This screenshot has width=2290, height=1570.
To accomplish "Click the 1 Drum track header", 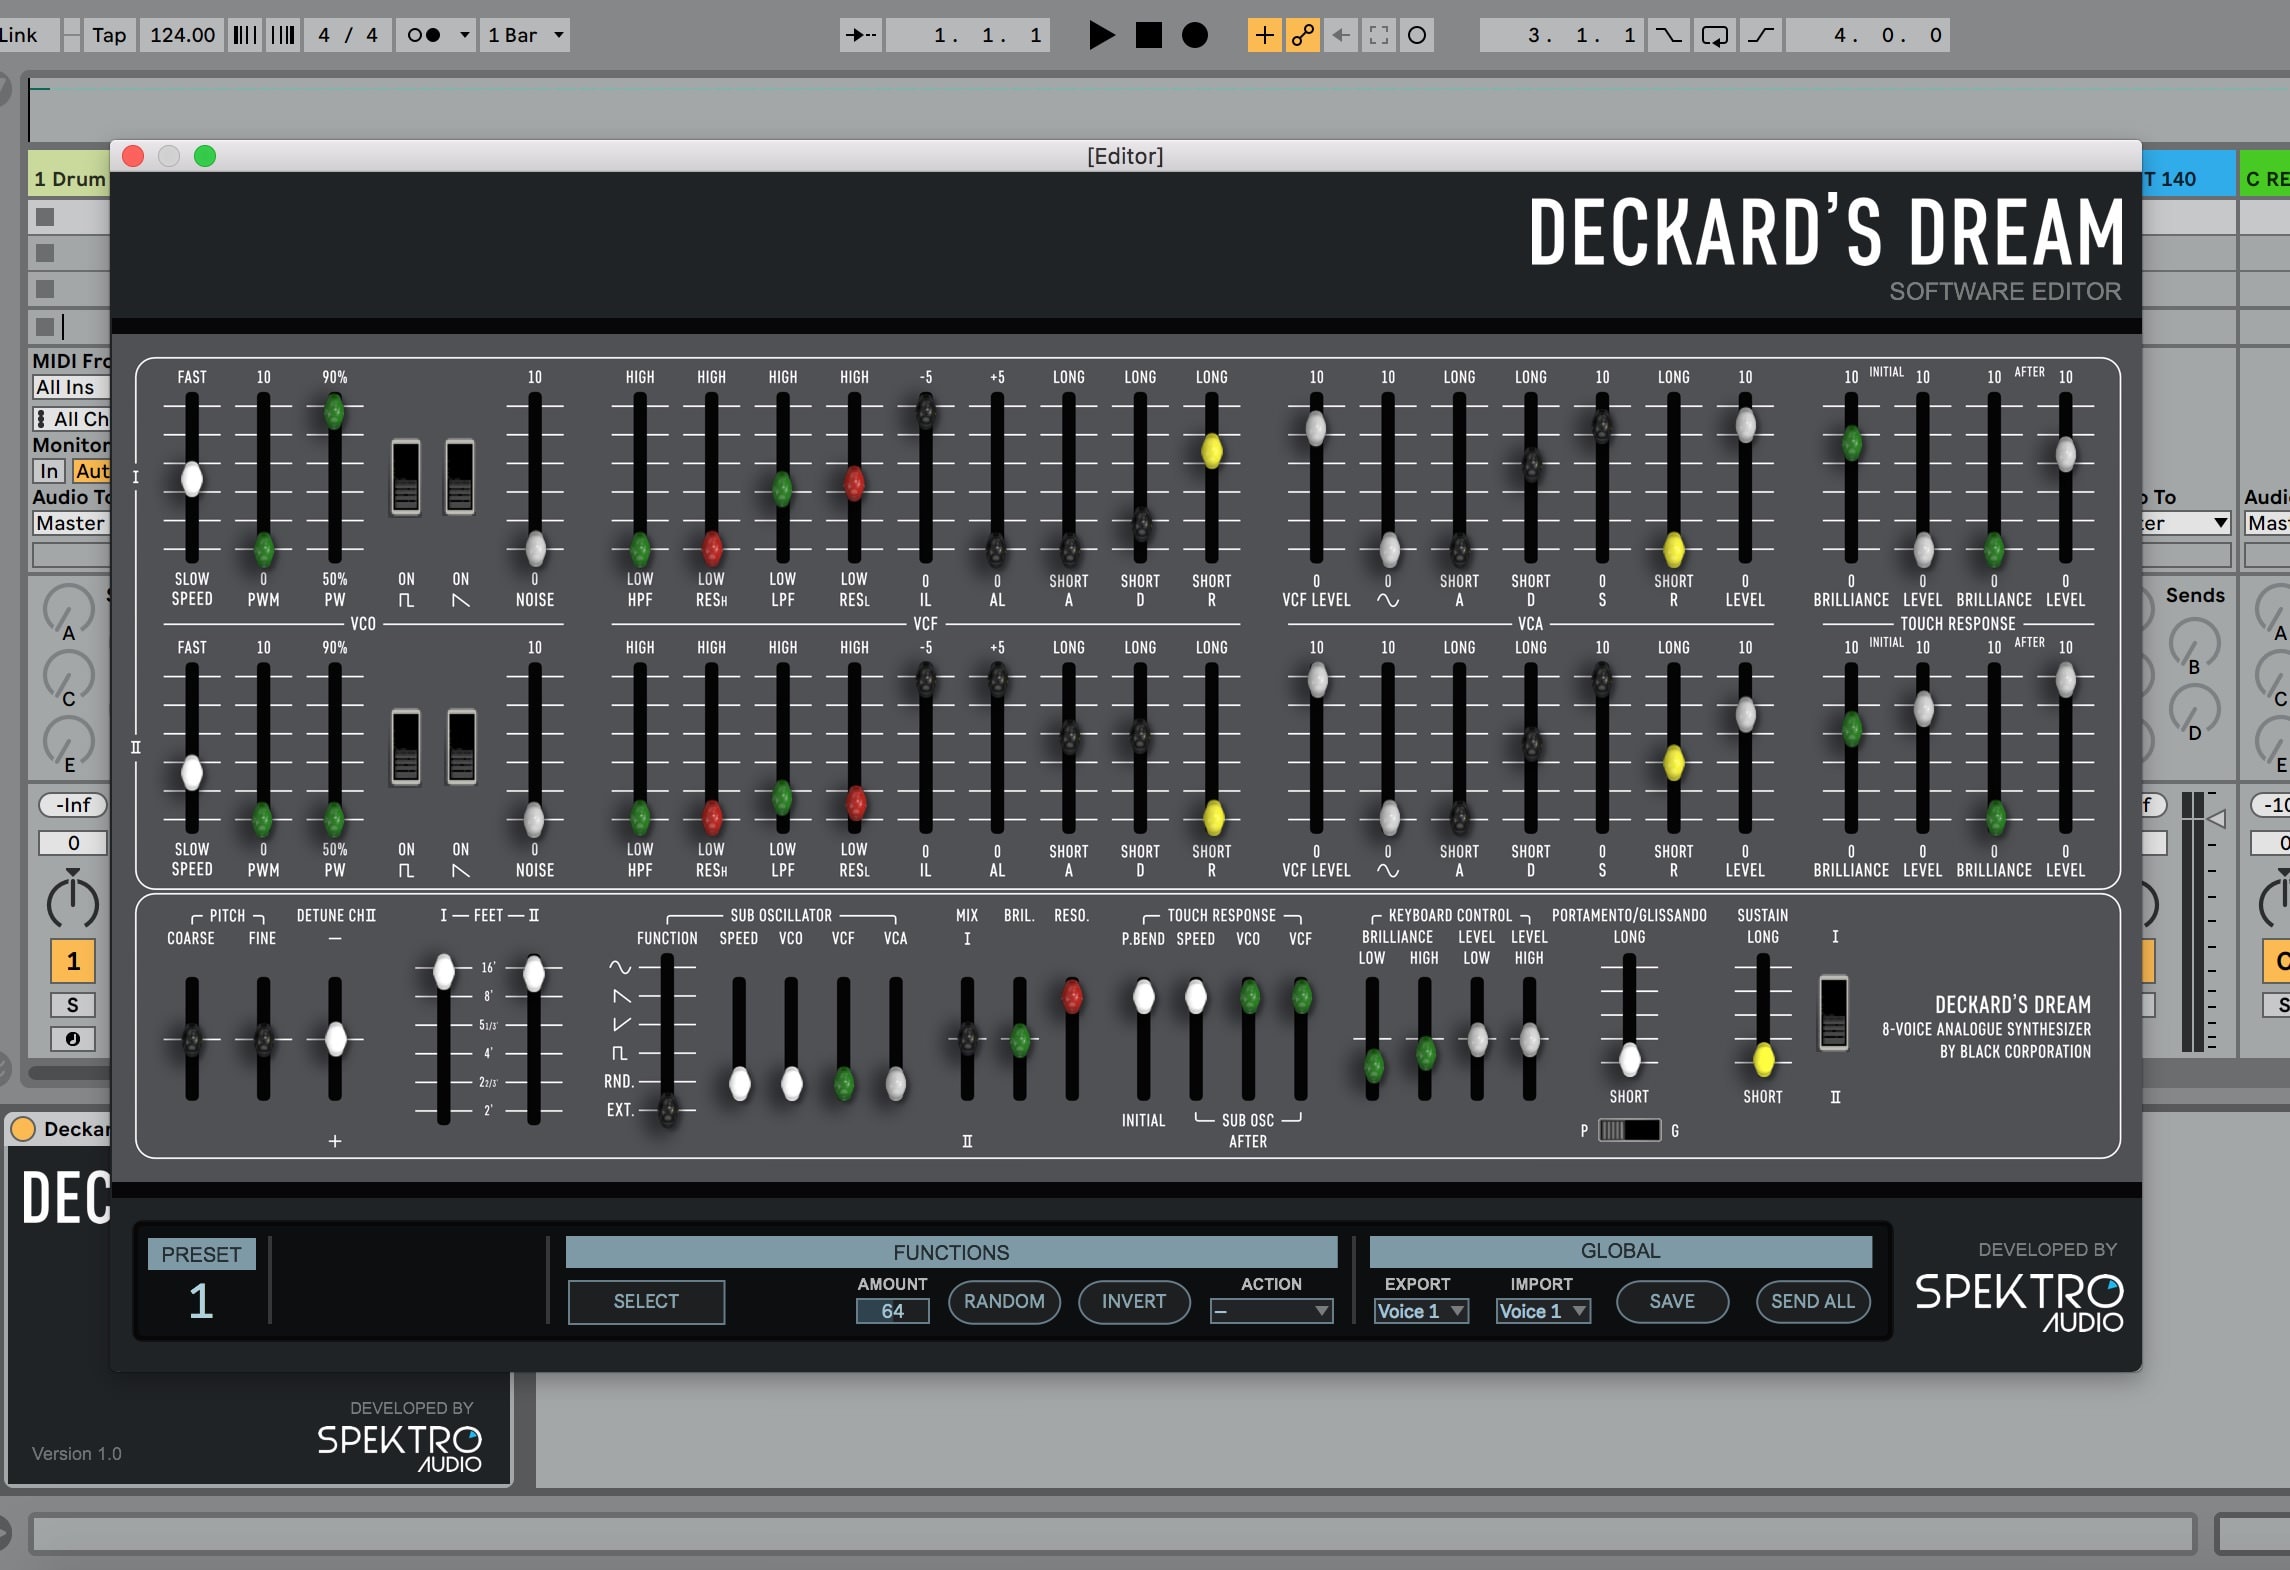I will [x=69, y=178].
